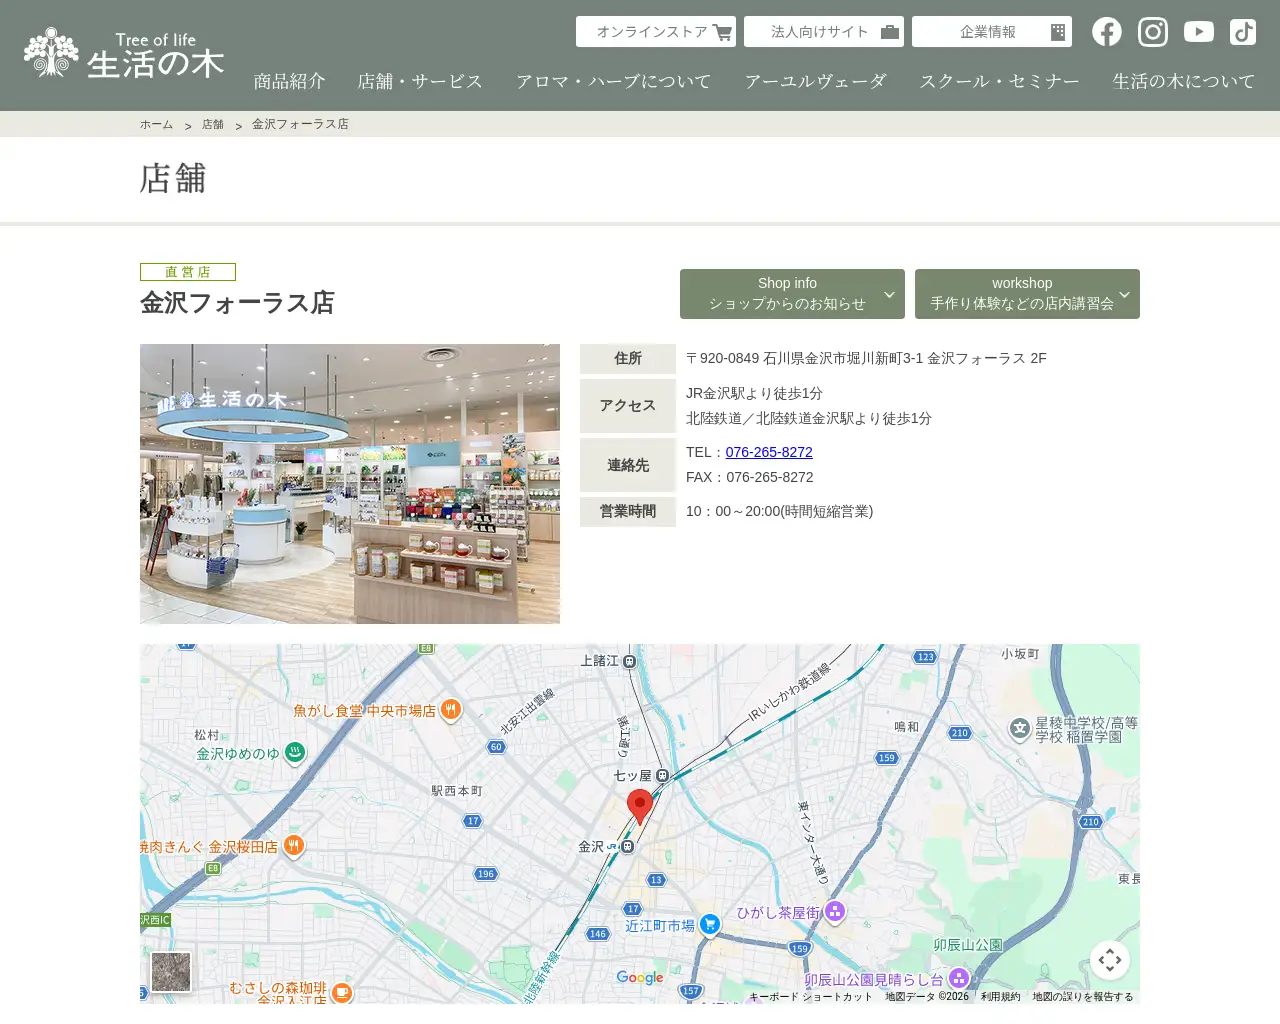Screen dimensions: 1280x1024
Task: Open 生活の木について menu
Action: pos(1184,81)
